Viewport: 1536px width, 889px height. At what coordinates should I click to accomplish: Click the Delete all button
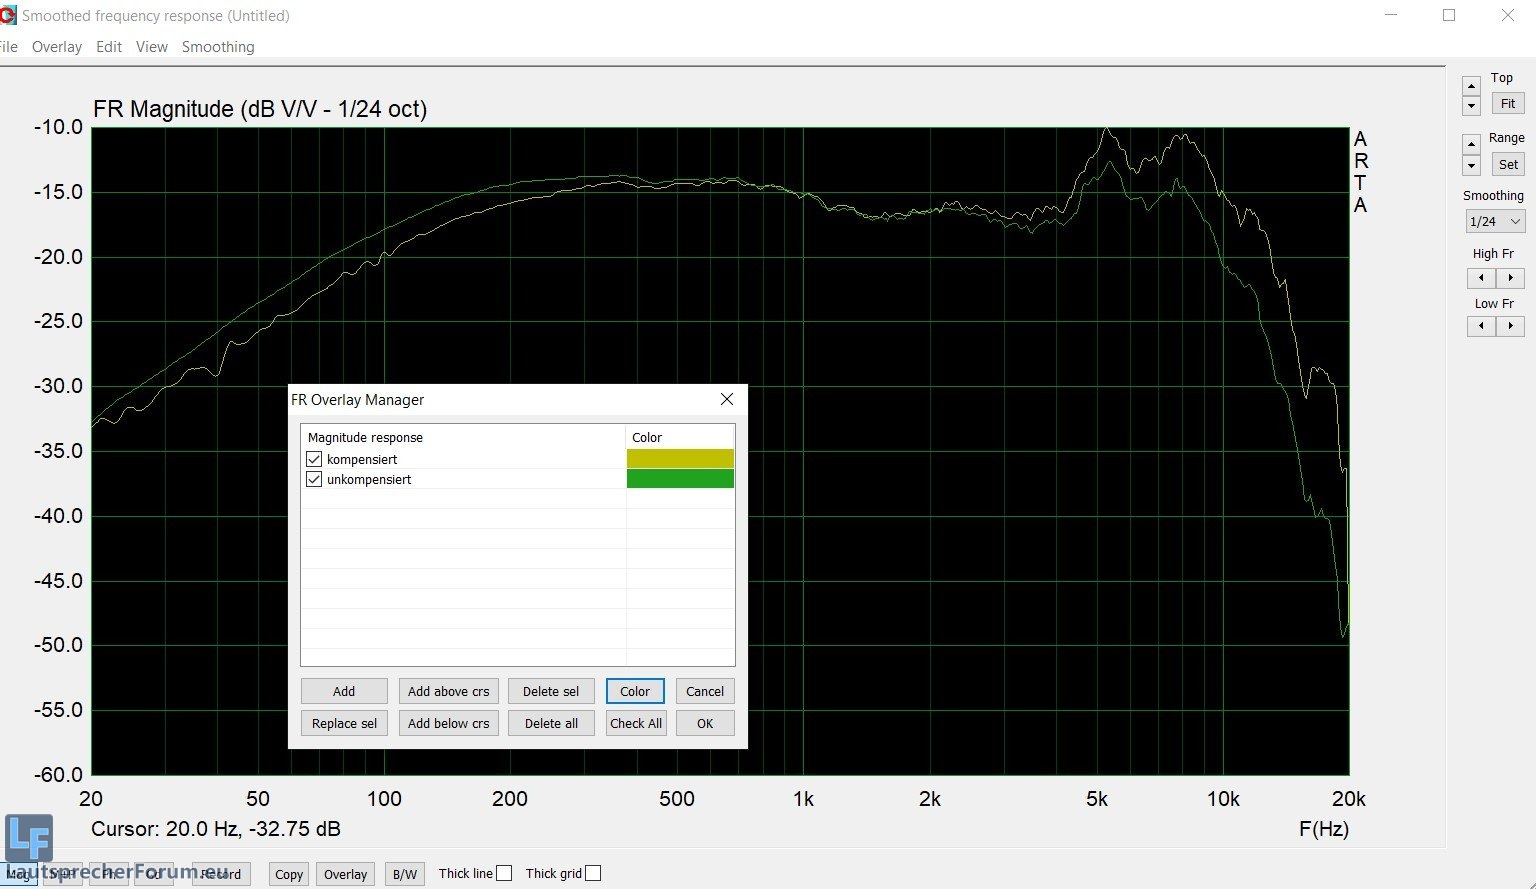tap(551, 723)
